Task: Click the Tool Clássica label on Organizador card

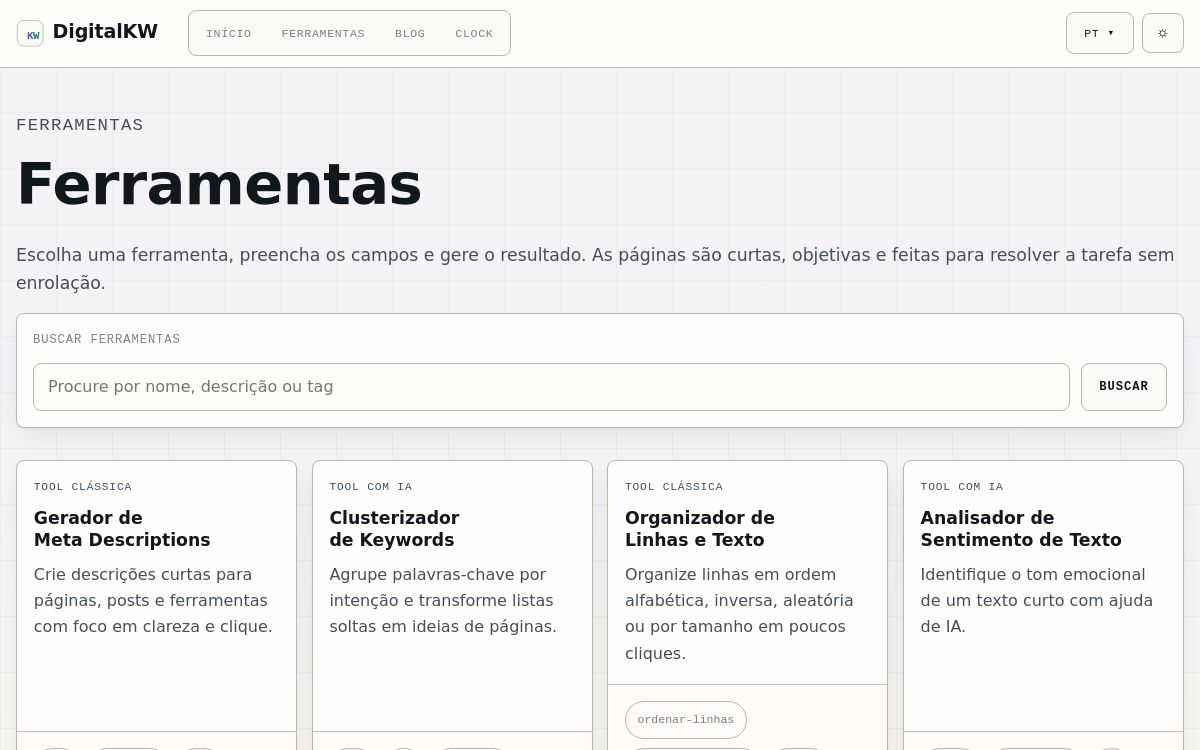Action: [674, 487]
